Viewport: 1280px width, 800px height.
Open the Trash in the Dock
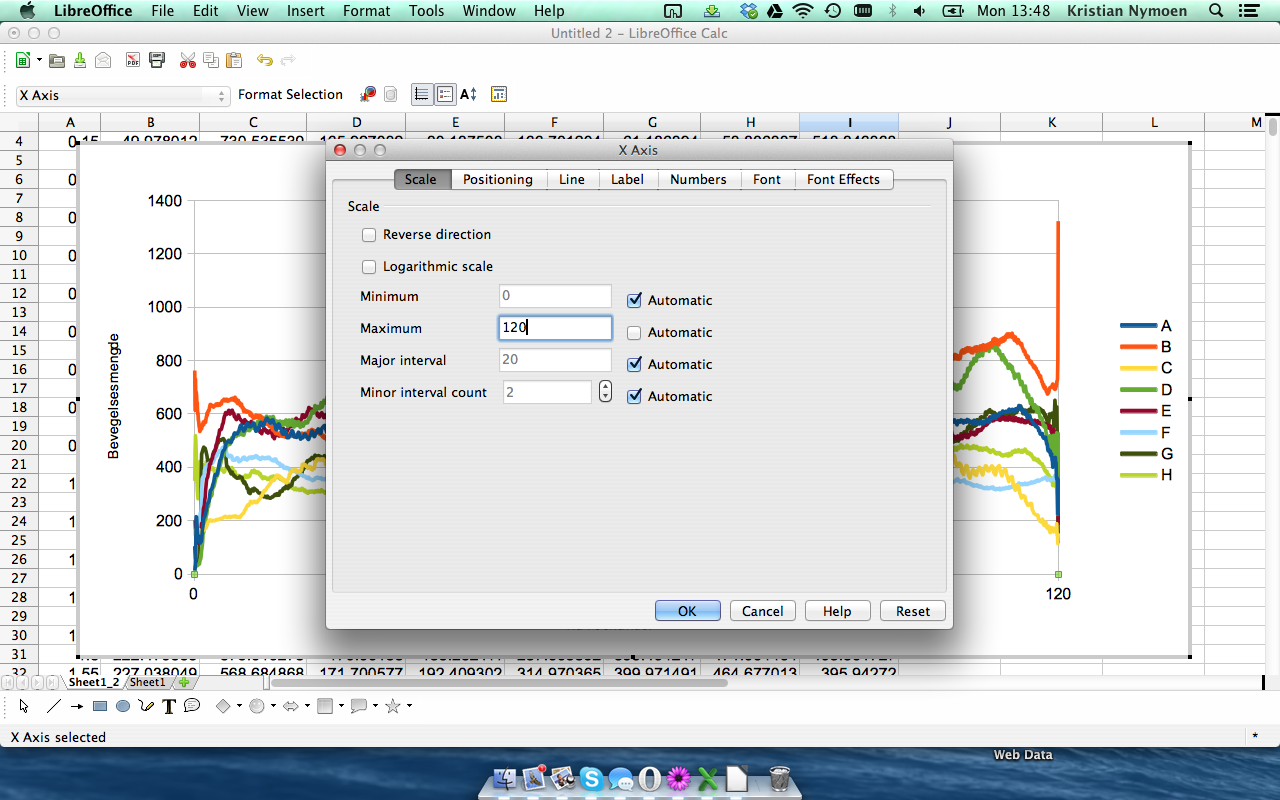[781, 777]
